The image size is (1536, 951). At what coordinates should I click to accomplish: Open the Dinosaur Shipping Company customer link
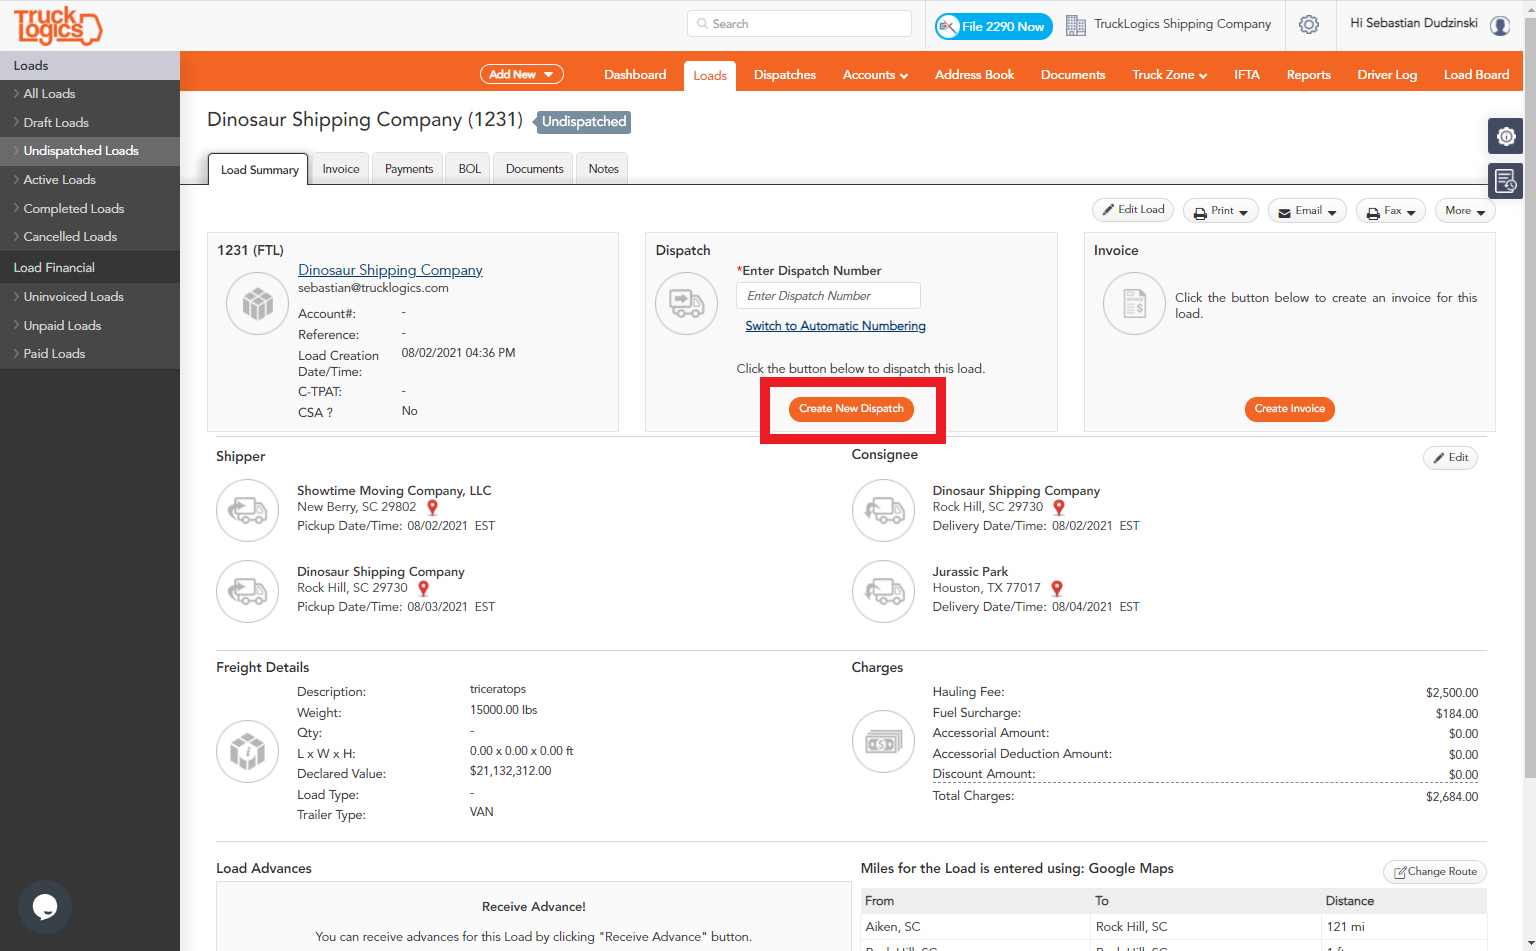tap(390, 270)
